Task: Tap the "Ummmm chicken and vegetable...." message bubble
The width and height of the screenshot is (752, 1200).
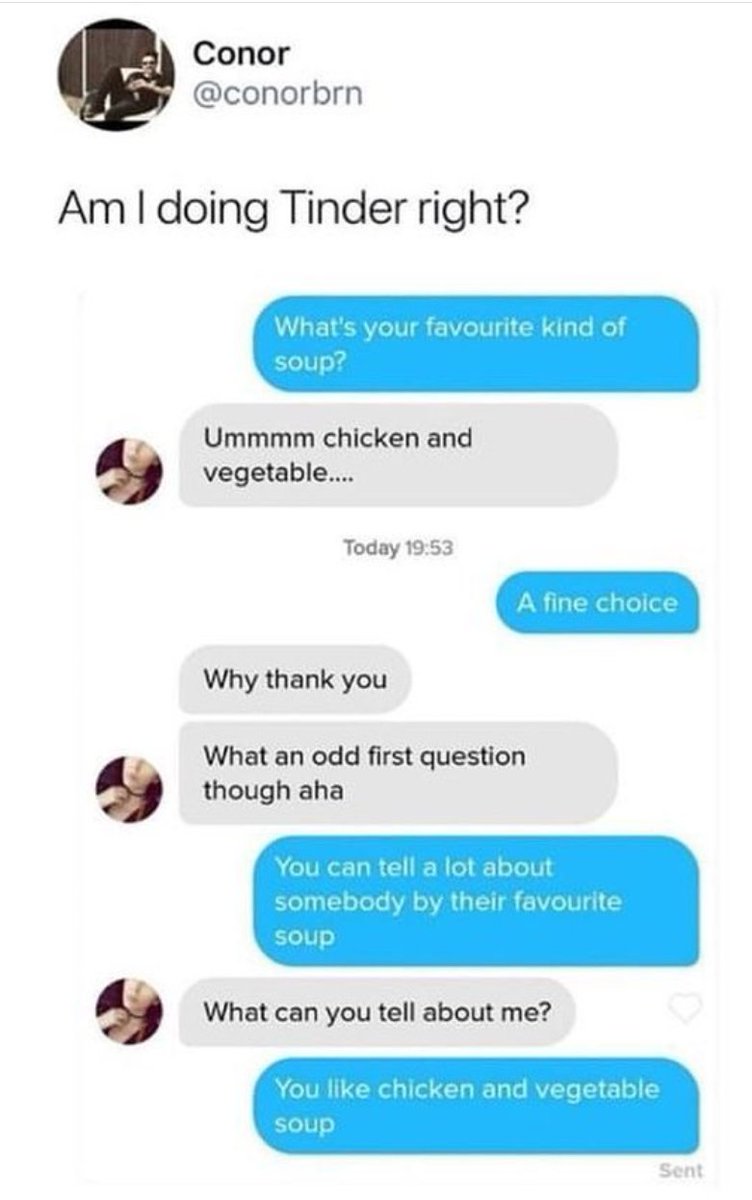Action: click(x=398, y=455)
